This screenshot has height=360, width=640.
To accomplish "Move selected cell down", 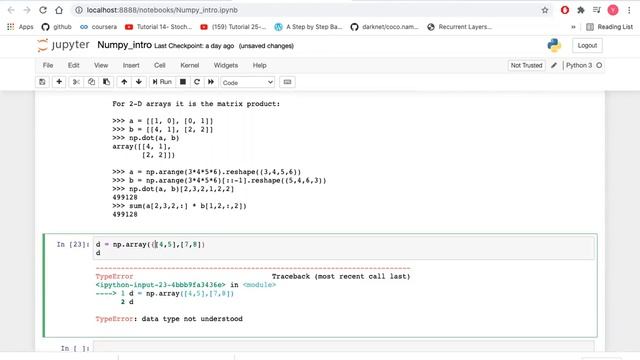I will (139, 82).
